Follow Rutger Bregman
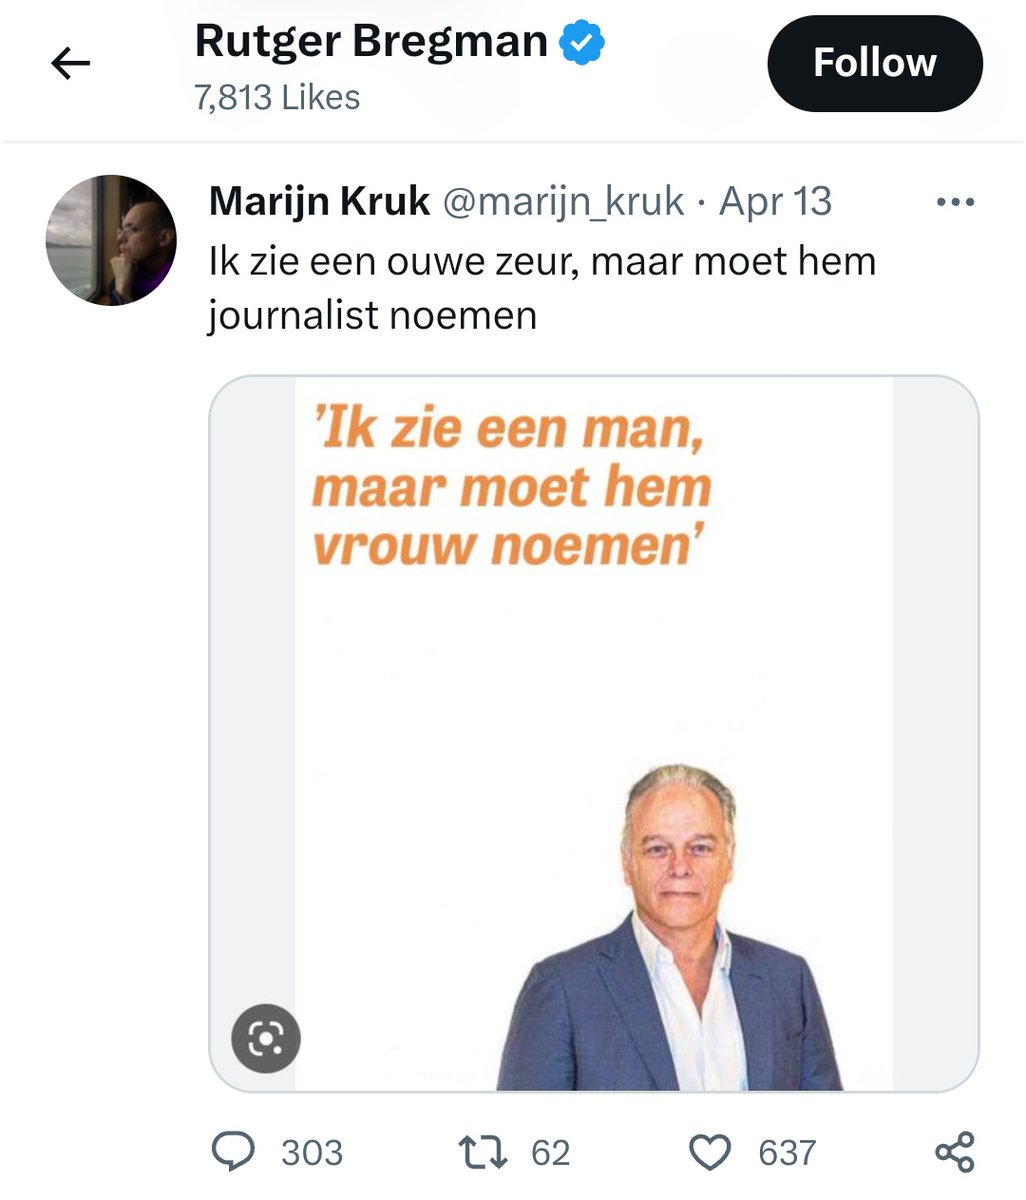The height and width of the screenshot is (1200, 1026). 875,63
